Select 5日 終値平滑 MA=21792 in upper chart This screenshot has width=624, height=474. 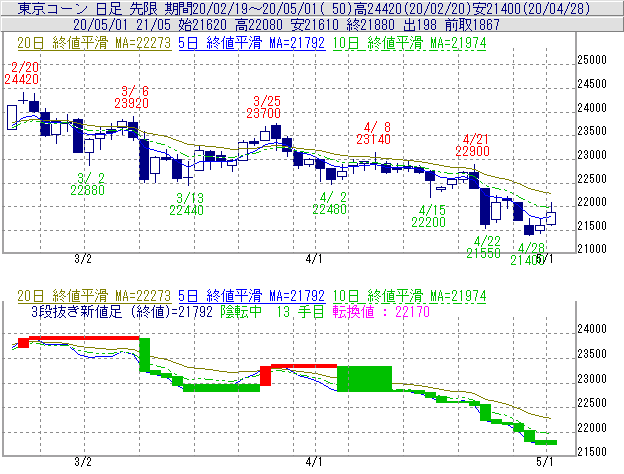(252, 43)
